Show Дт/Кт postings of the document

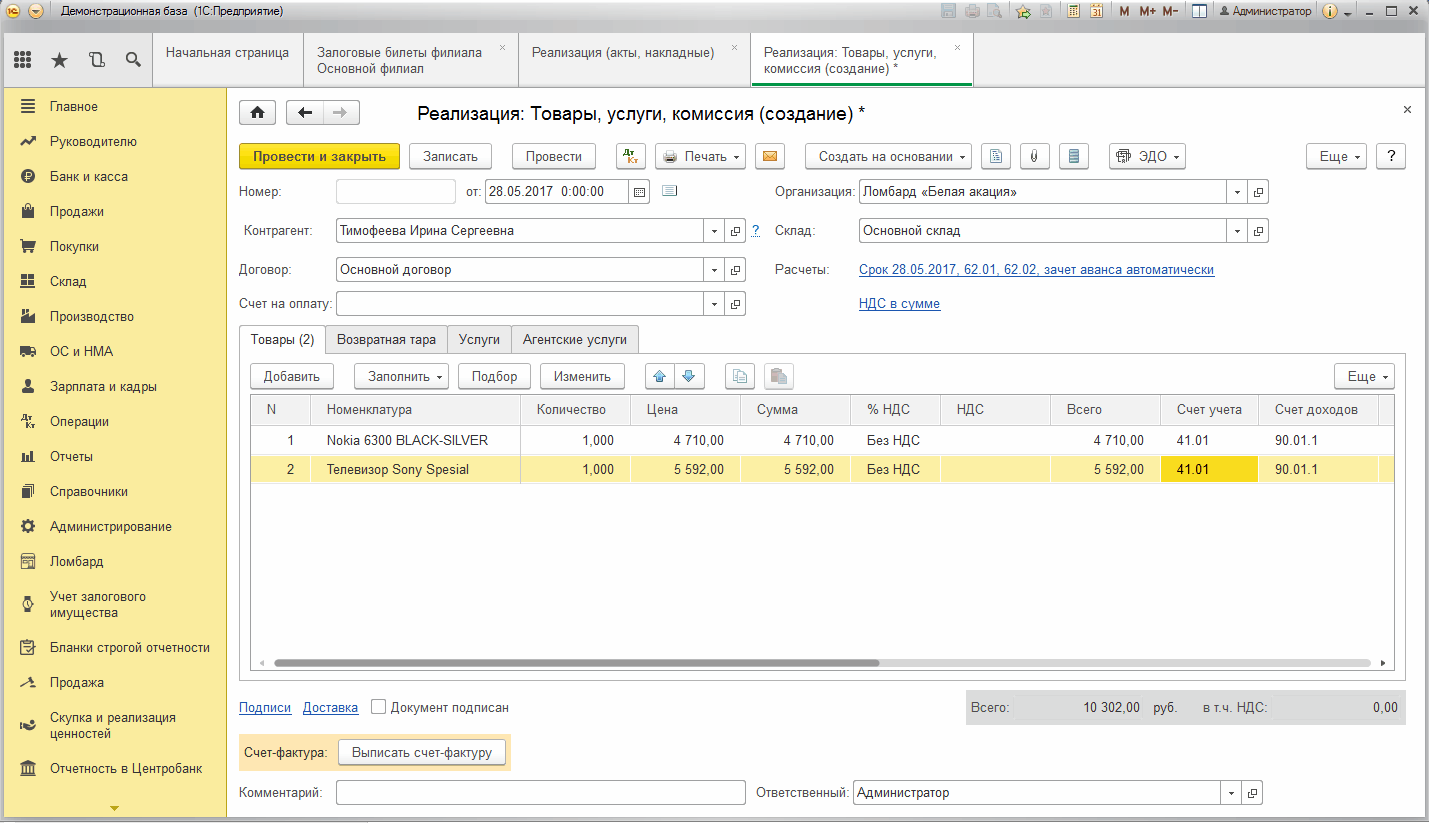(630, 156)
